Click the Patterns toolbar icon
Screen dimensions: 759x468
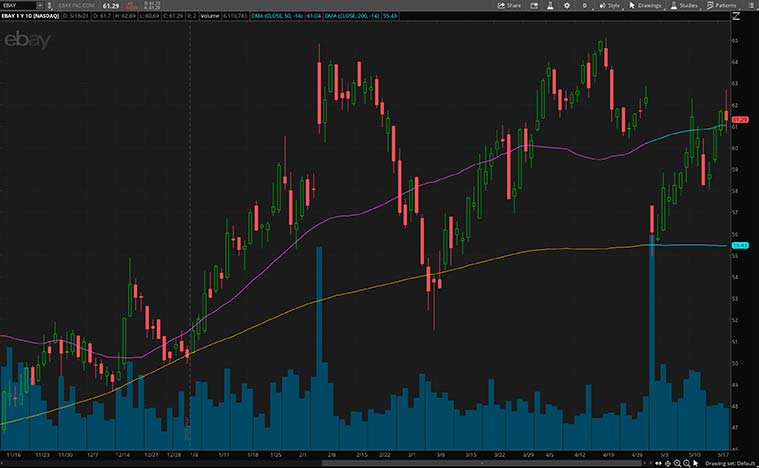point(709,5)
